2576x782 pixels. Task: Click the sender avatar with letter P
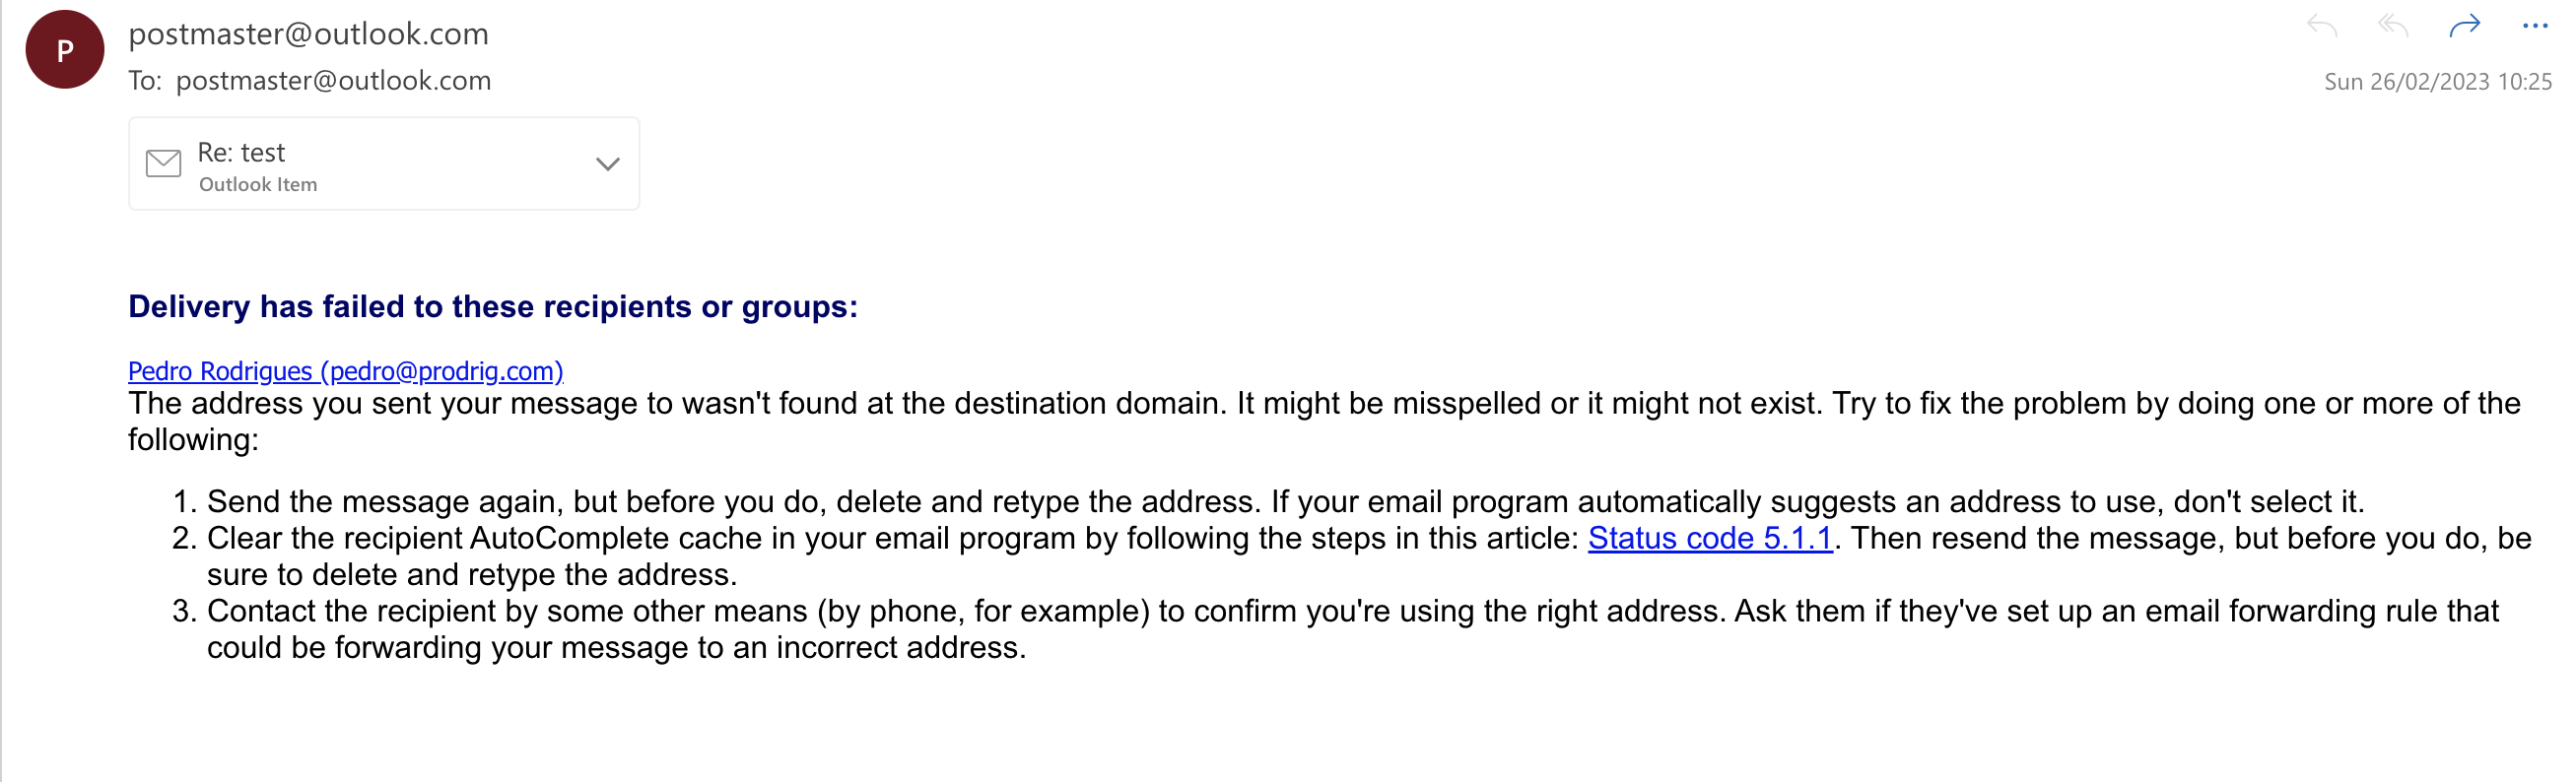65,50
